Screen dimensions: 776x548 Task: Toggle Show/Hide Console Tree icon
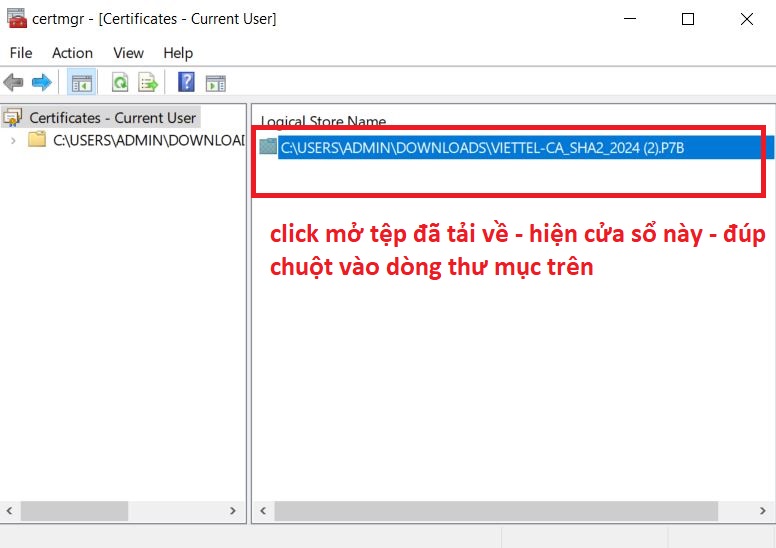pos(82,82)
